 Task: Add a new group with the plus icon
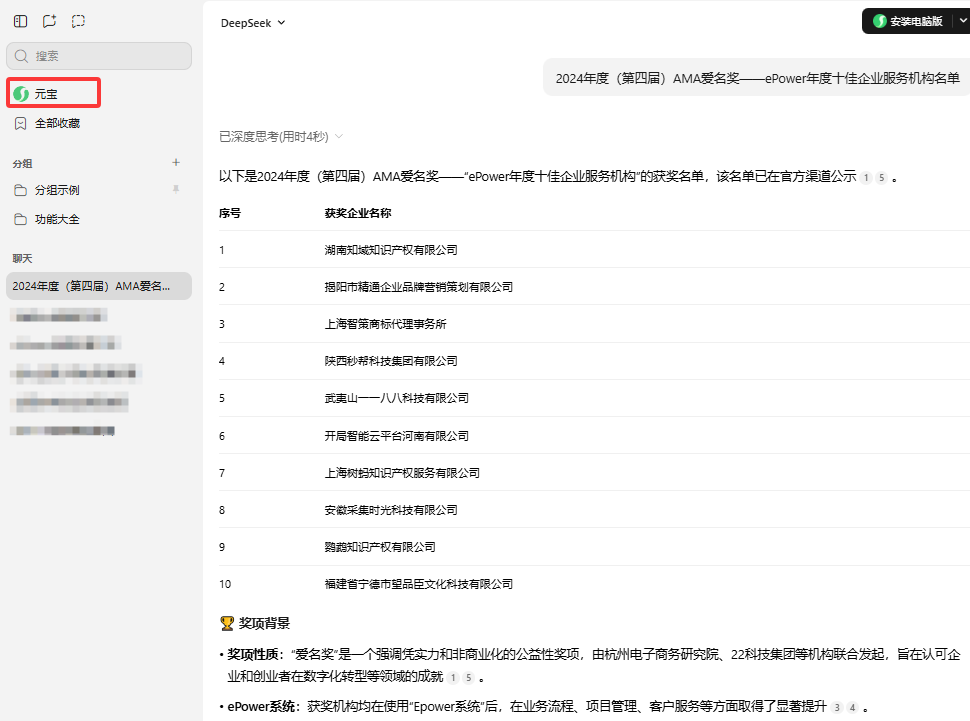click(176, 162)
